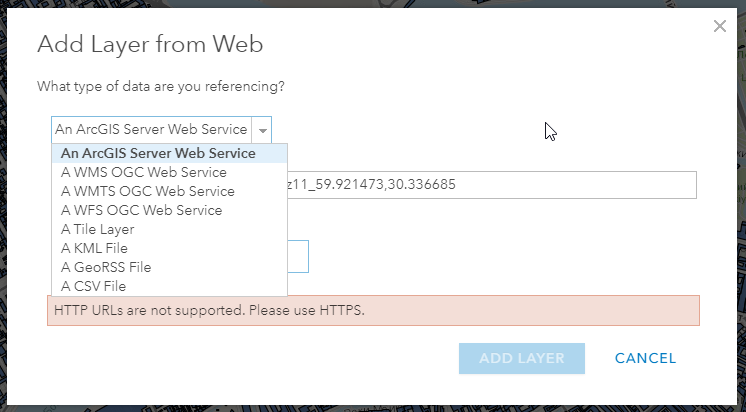
Task: Choose A WMS OGC Web Service
Action: [x=143, y=173]
